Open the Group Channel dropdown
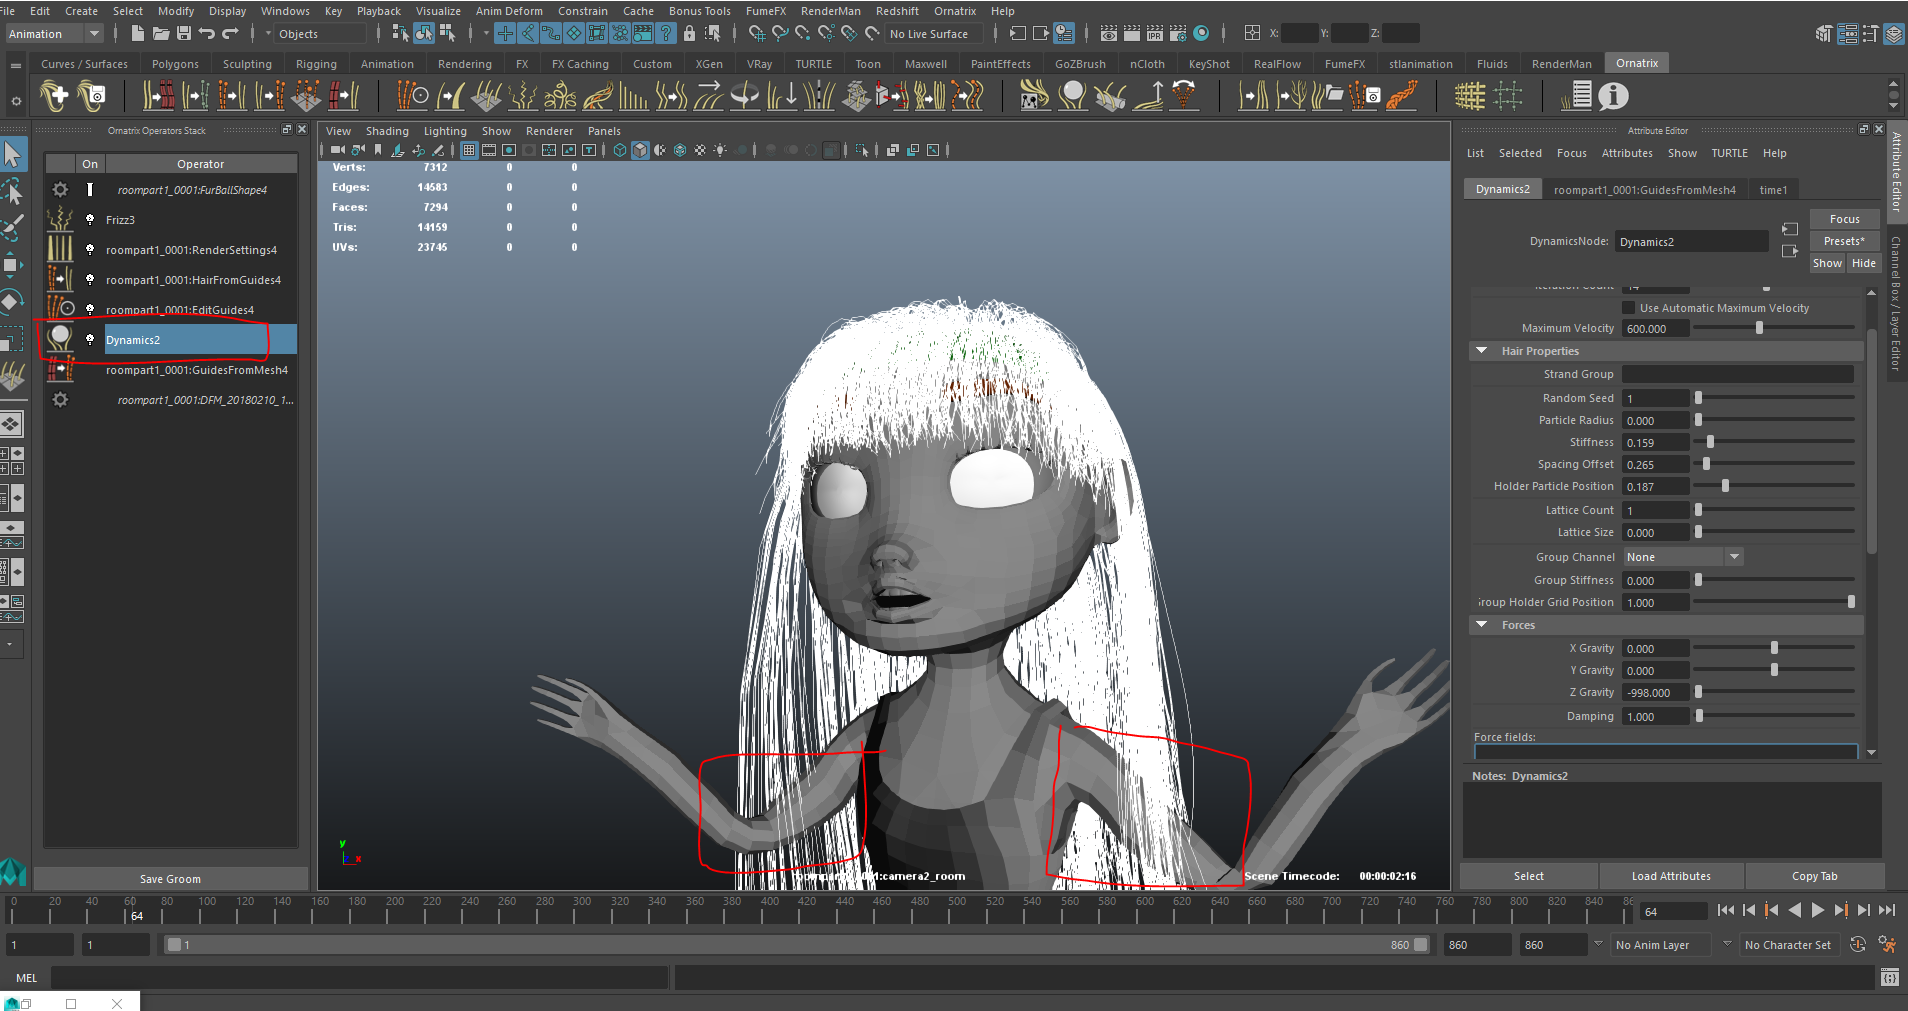Viewport: 1908px width, 1011px height. [x=1683, y=557]
